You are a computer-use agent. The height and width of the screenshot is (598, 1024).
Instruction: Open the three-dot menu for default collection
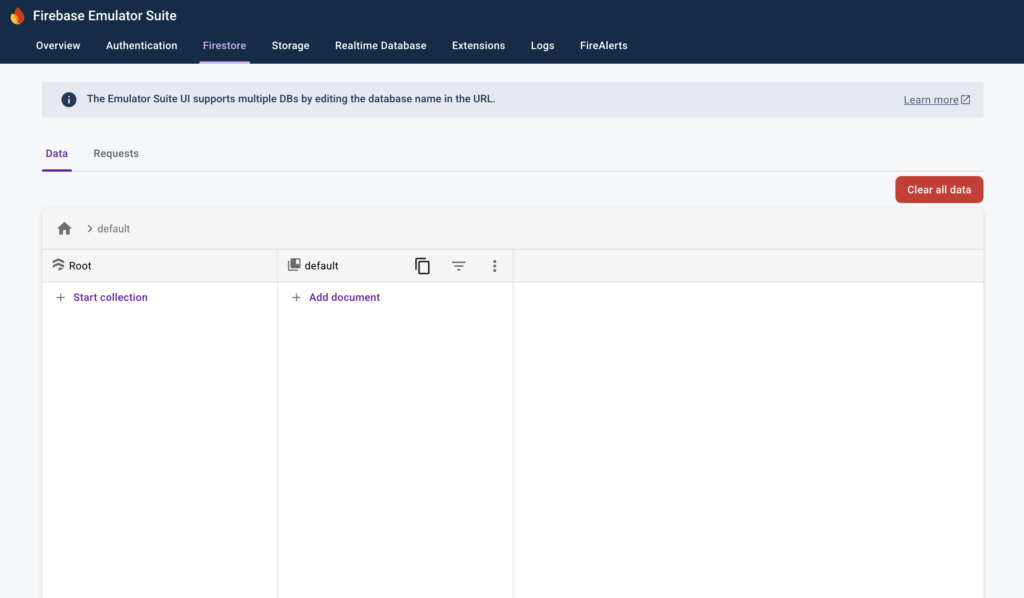tap(494, 266)
